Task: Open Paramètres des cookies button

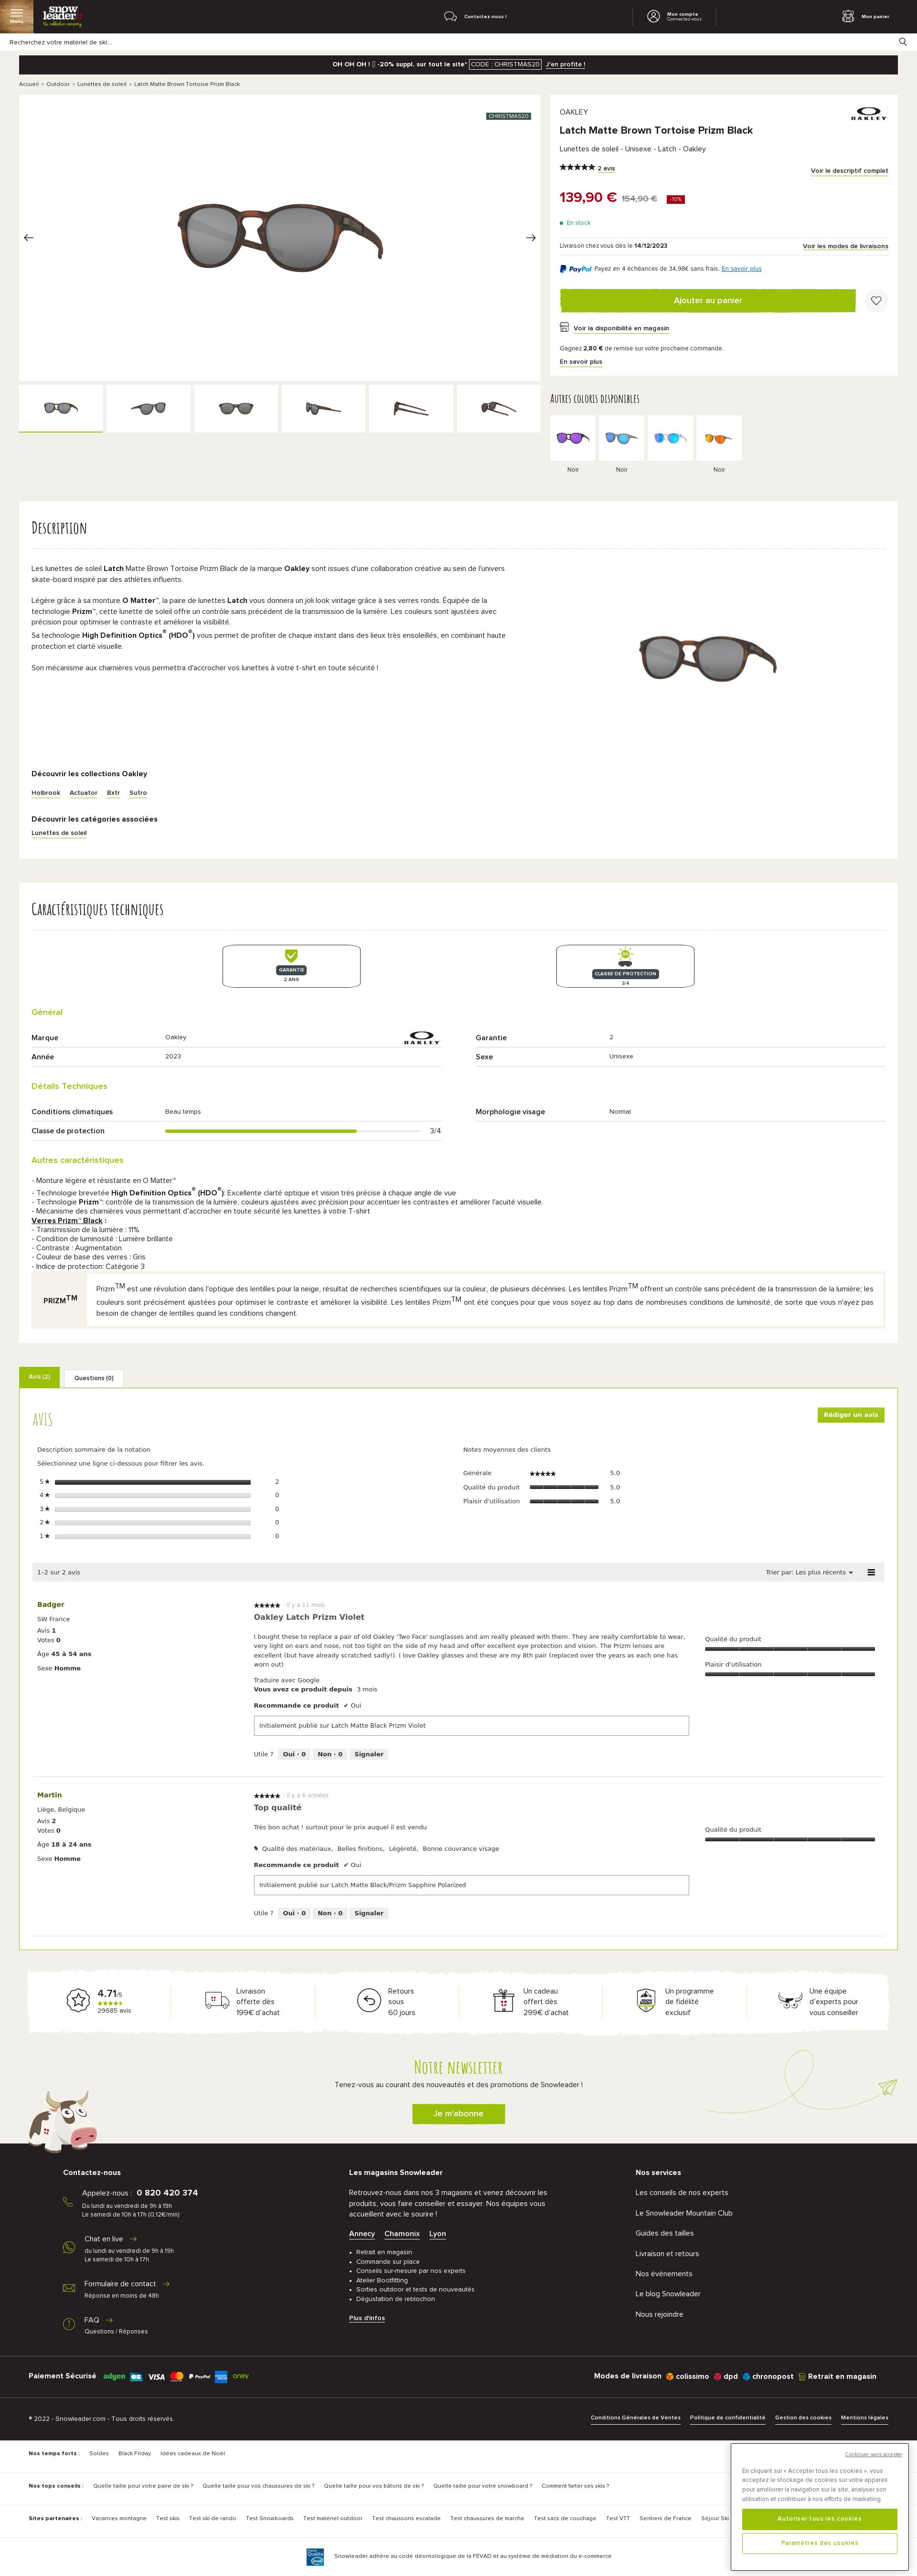Action: (x=819, y=2543)
